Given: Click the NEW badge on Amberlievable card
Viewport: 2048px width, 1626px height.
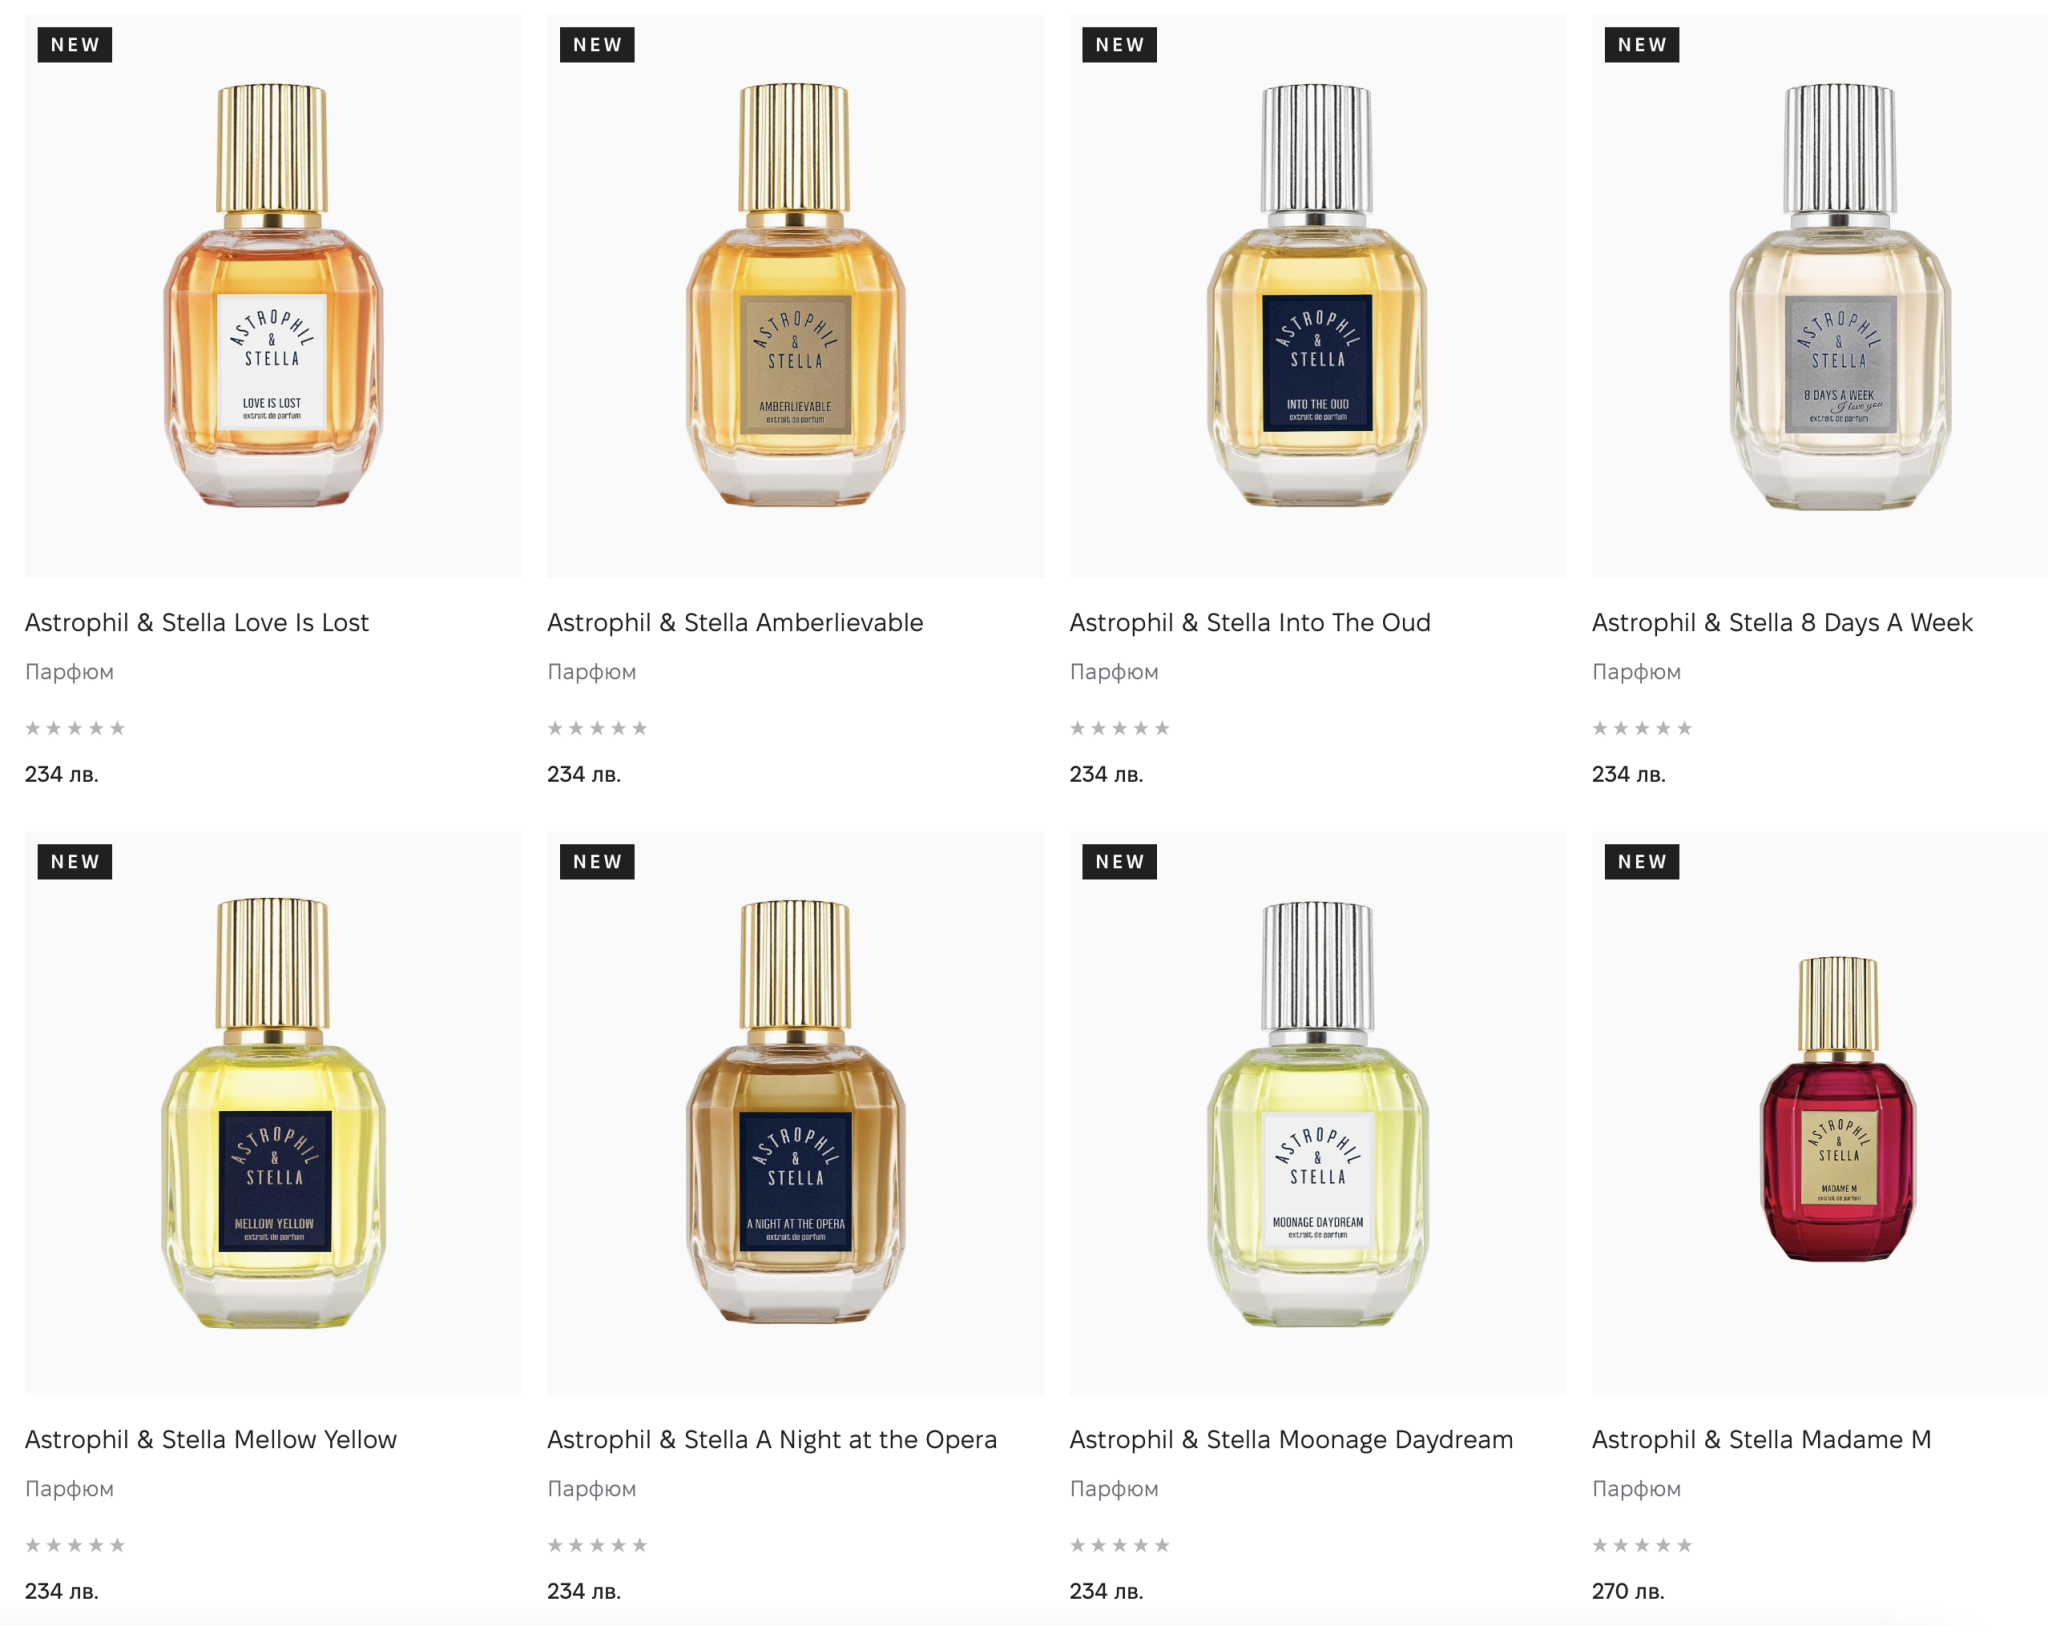Looking at the screenshot, I should click(x=597, y=45).
